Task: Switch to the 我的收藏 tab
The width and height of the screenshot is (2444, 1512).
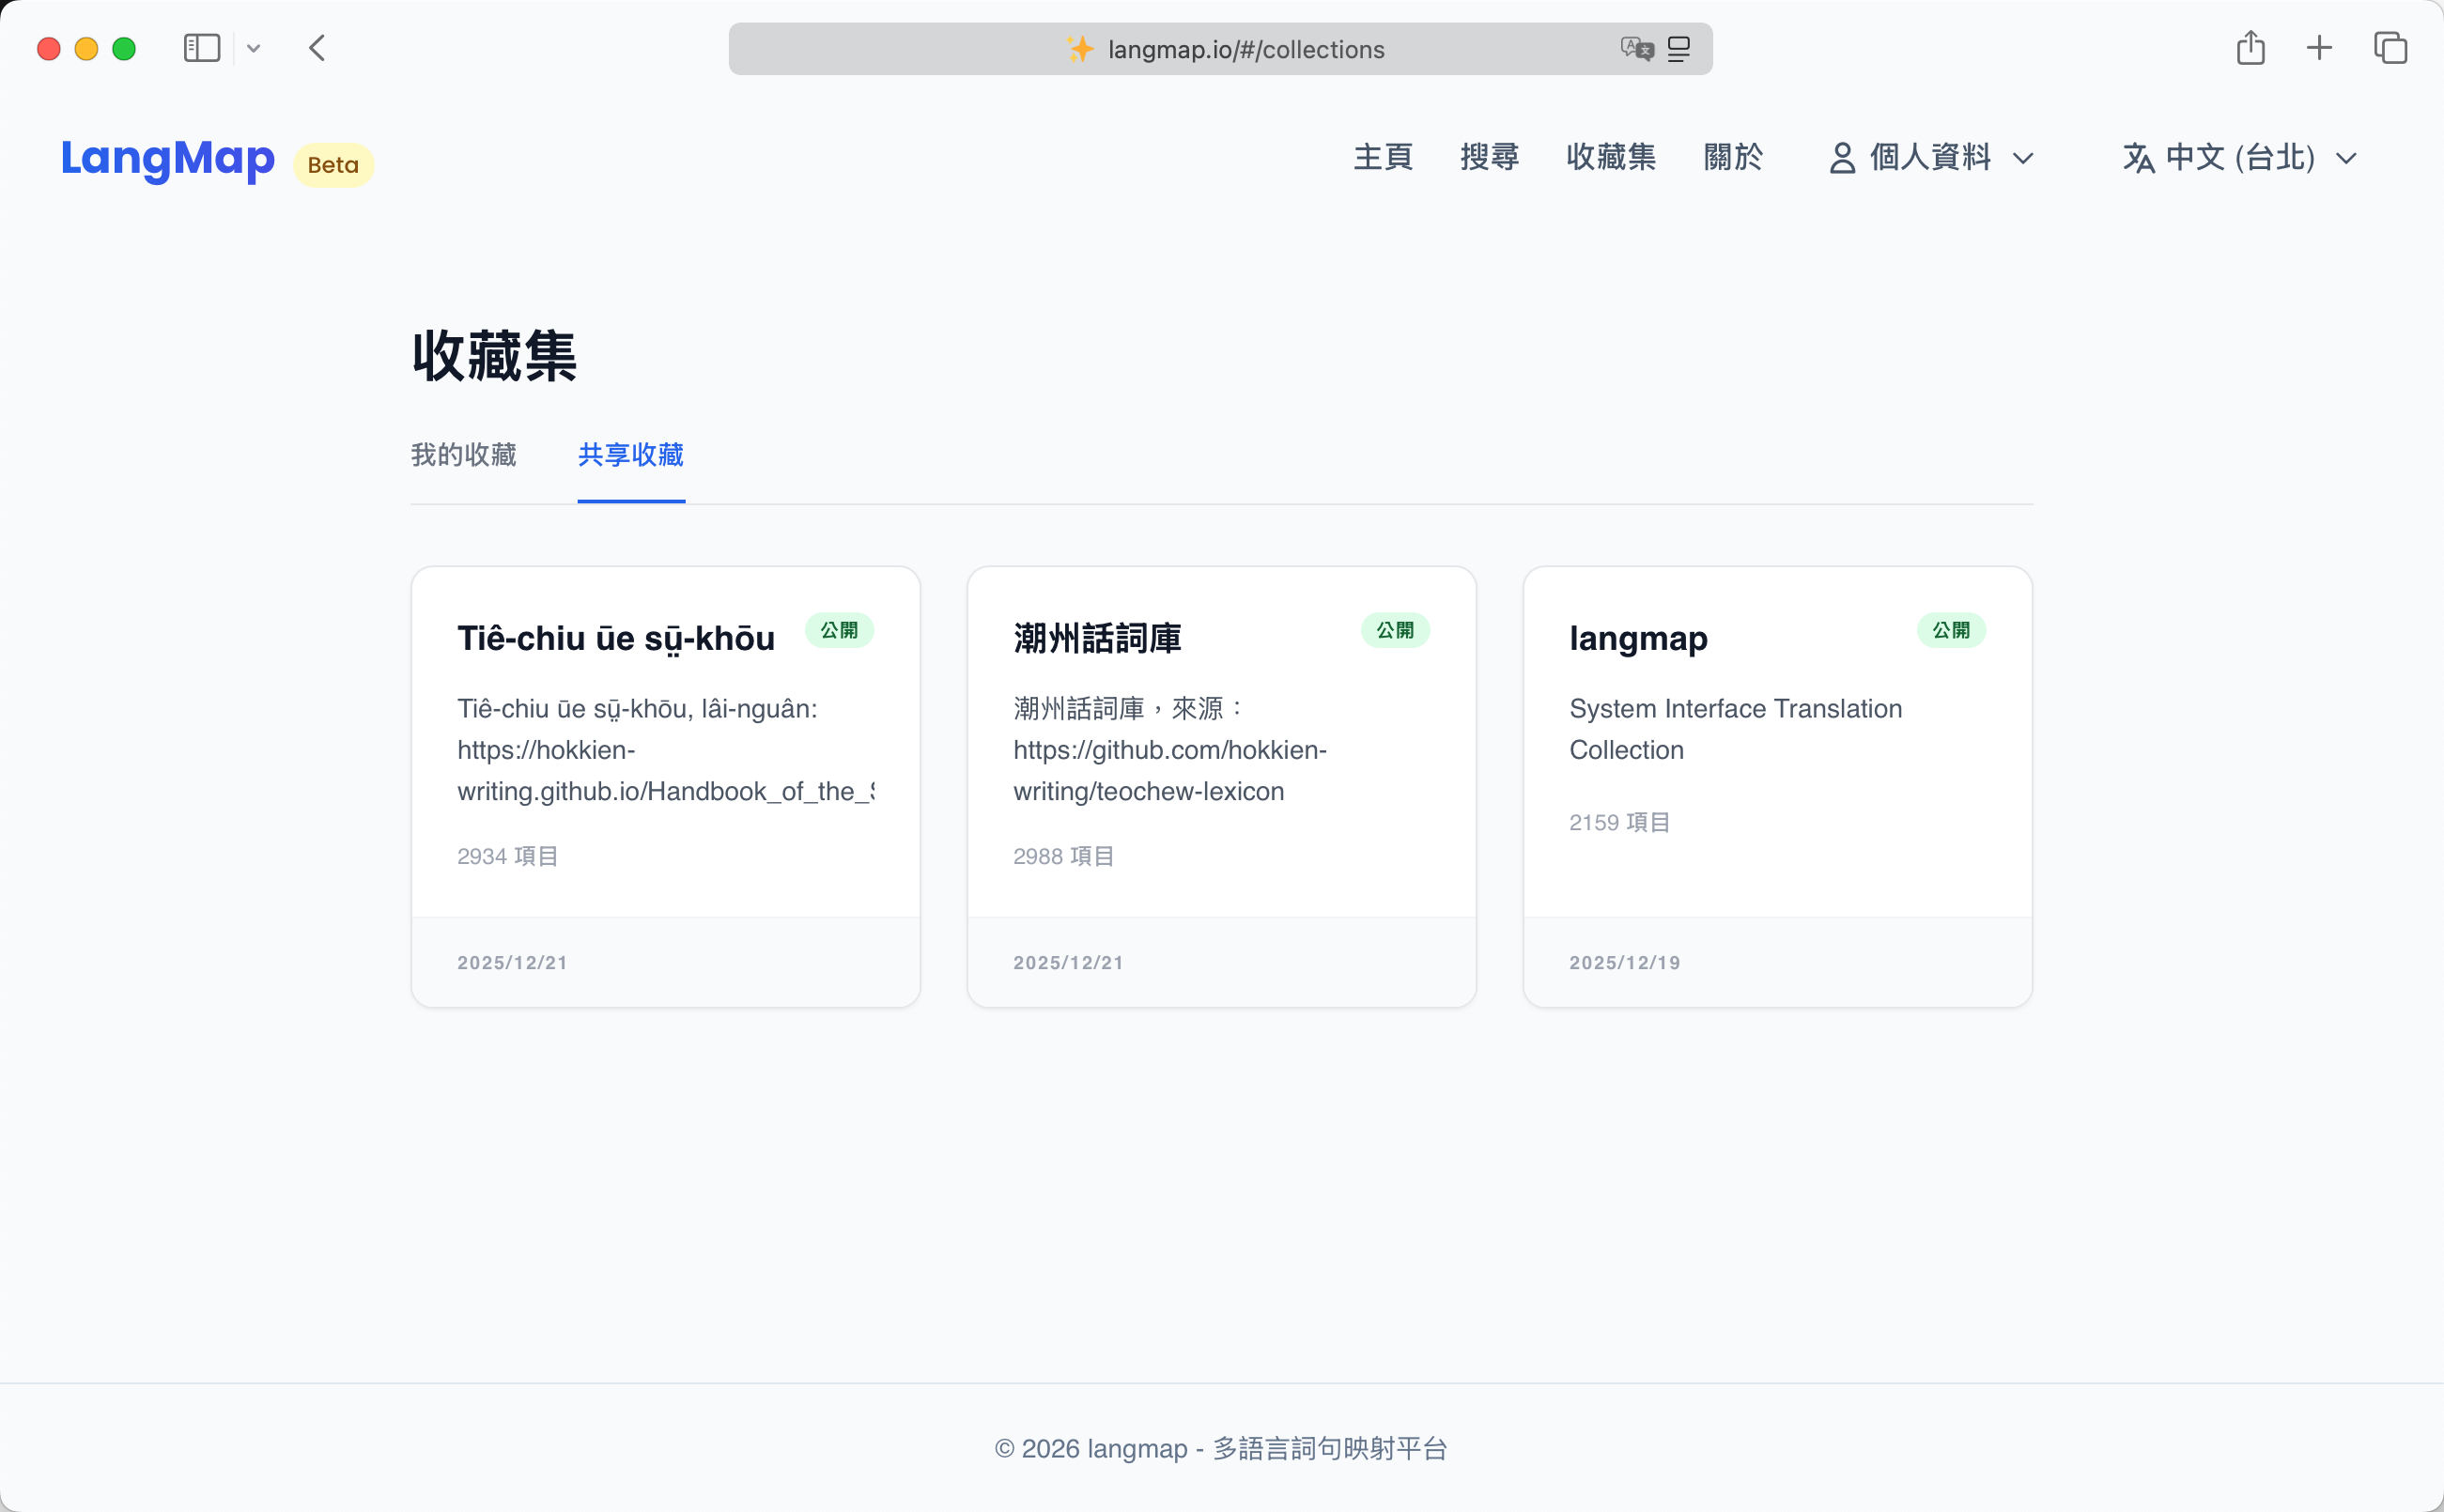Action: (463, 455)
